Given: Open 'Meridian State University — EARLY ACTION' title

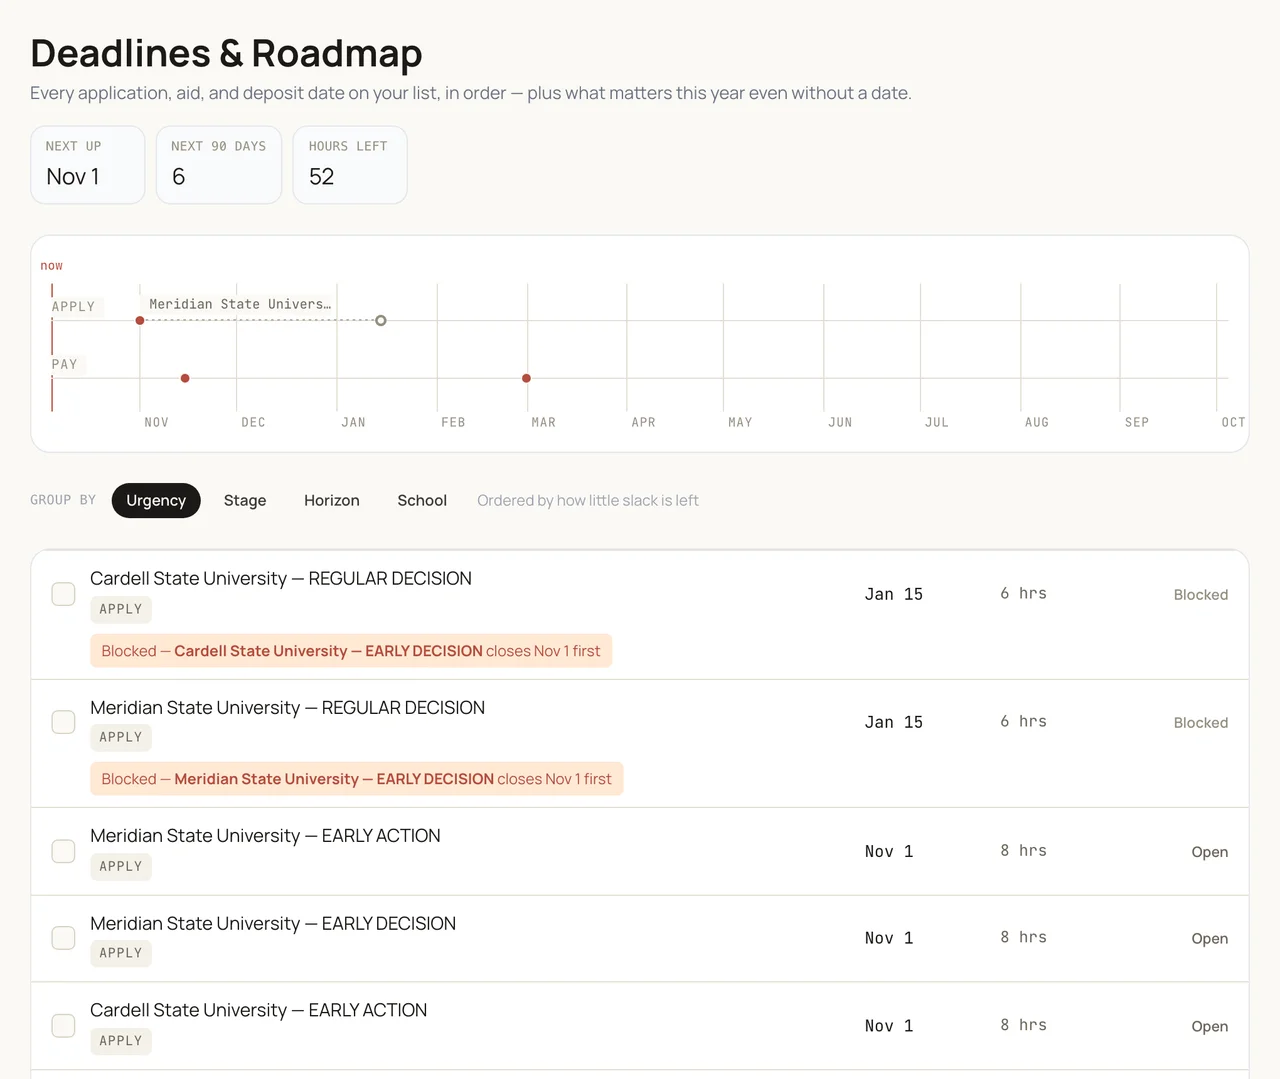Looking at the screenshot, I should coord(265,835).
